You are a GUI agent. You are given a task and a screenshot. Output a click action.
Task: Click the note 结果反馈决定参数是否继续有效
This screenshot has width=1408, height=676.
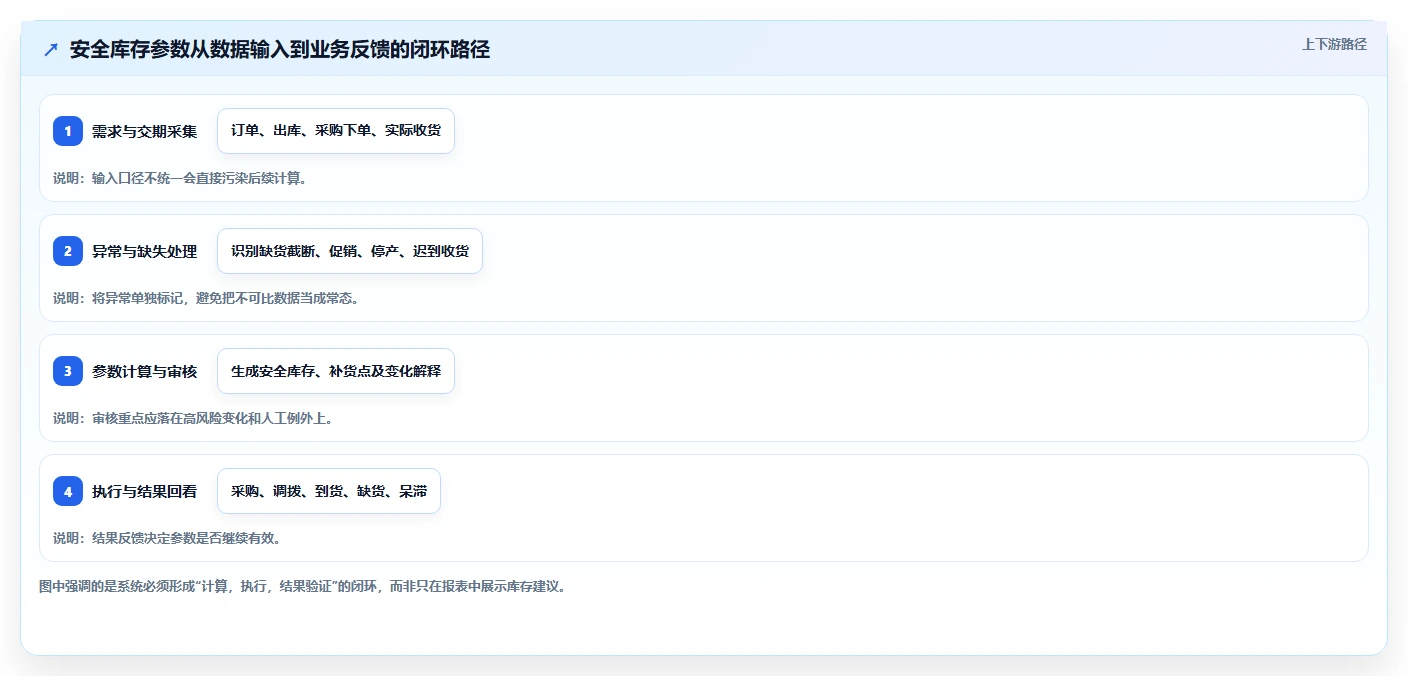pyautogui.click(x=166, y=538)
